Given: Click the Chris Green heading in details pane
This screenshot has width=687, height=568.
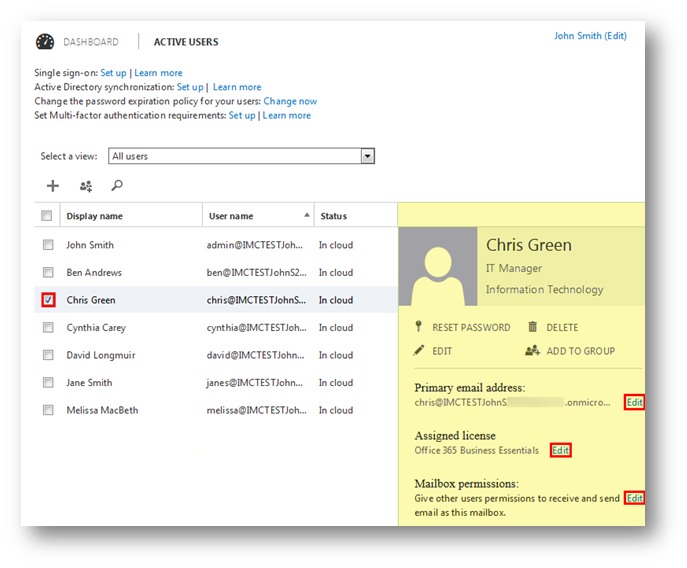Looking at the screenshot, I should tap(529, 245).
